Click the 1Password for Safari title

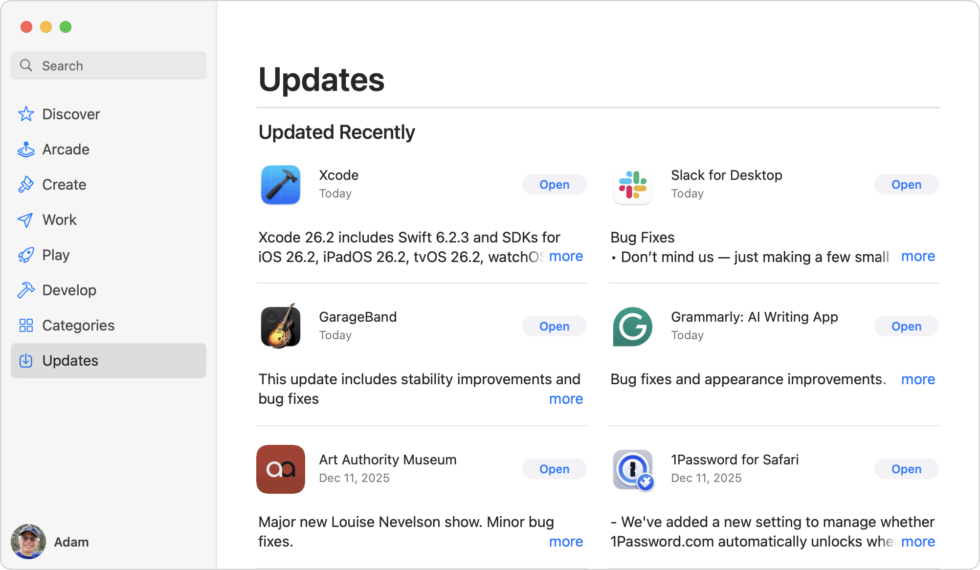(734, 459)
